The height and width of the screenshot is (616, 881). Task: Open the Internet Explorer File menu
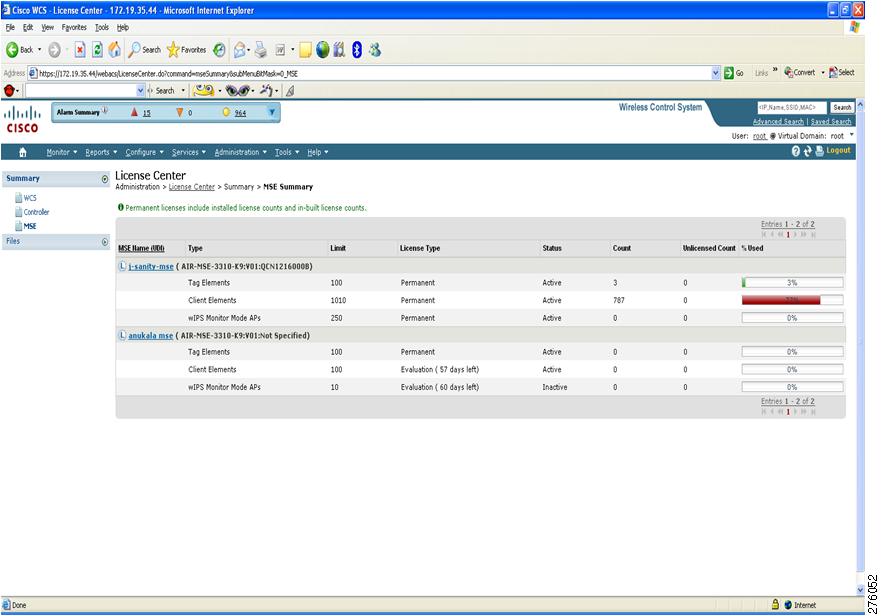pos(10,27)
